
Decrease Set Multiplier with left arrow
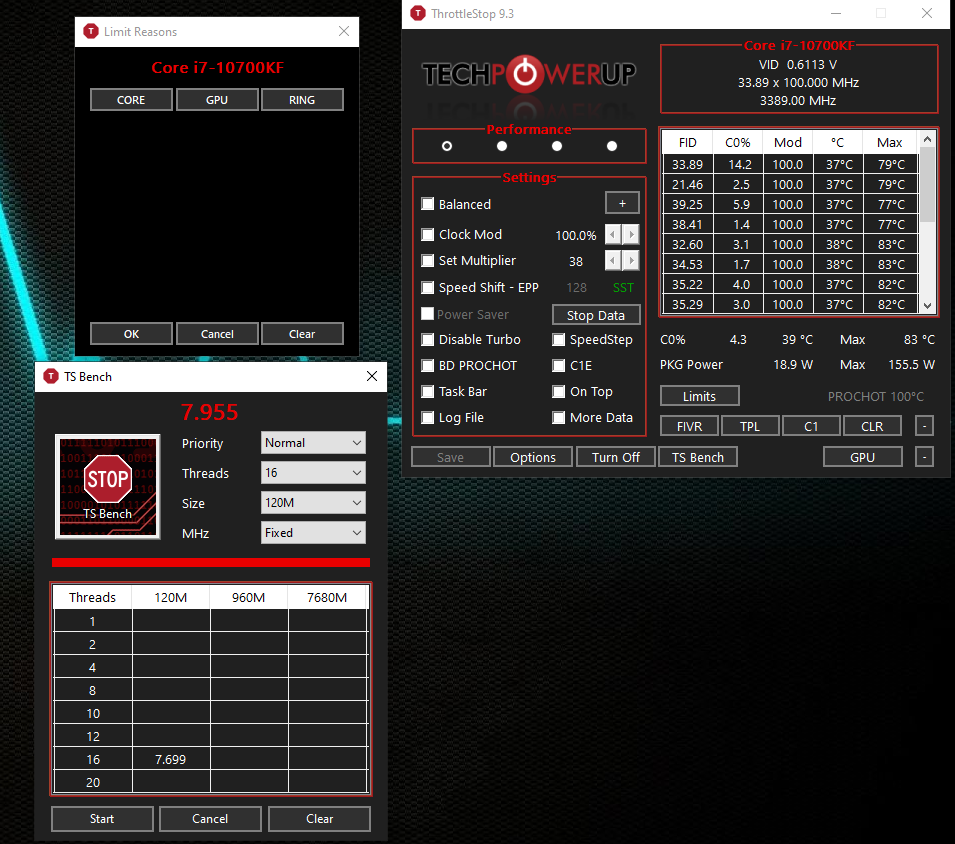pyautogui.click(x=613, y=261)
